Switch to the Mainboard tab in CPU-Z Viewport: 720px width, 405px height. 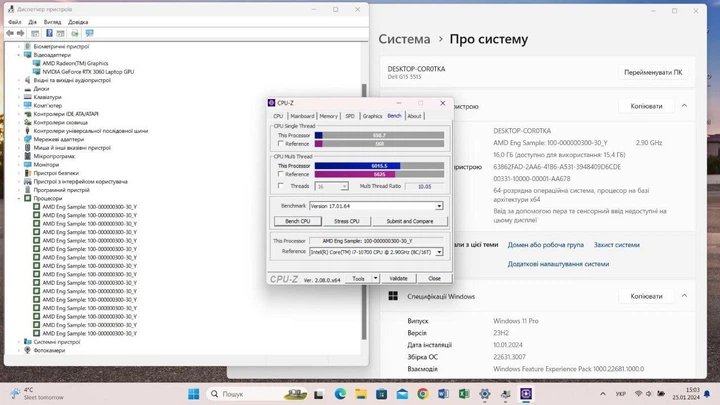[302, 116]
